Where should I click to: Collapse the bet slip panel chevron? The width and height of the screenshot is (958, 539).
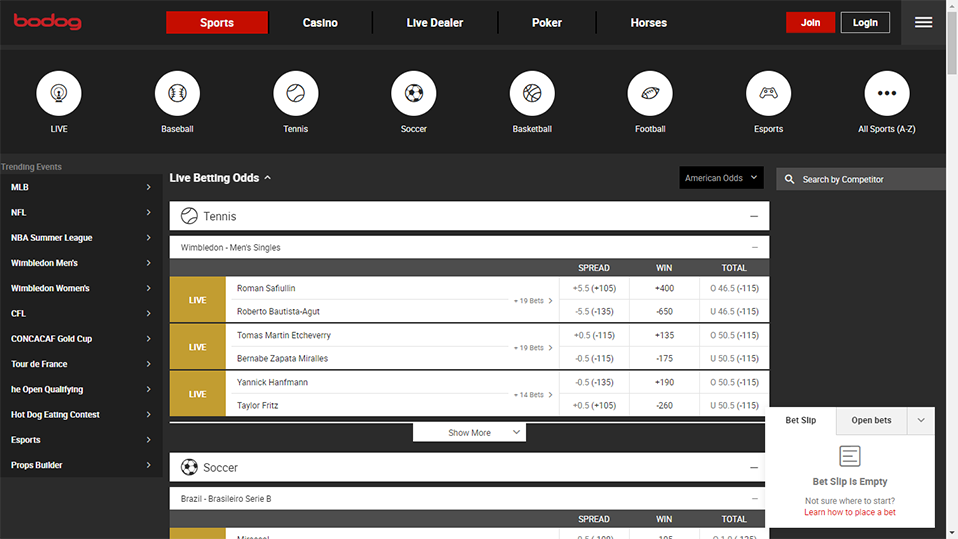[920, 421]
